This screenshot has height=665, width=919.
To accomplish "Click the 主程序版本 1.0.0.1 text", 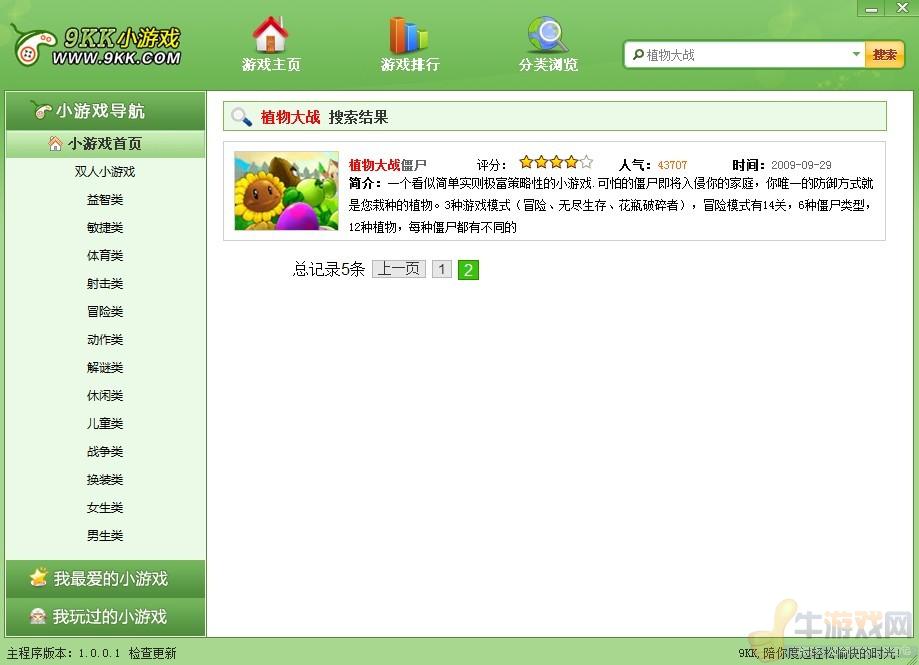I will (63, 653).
